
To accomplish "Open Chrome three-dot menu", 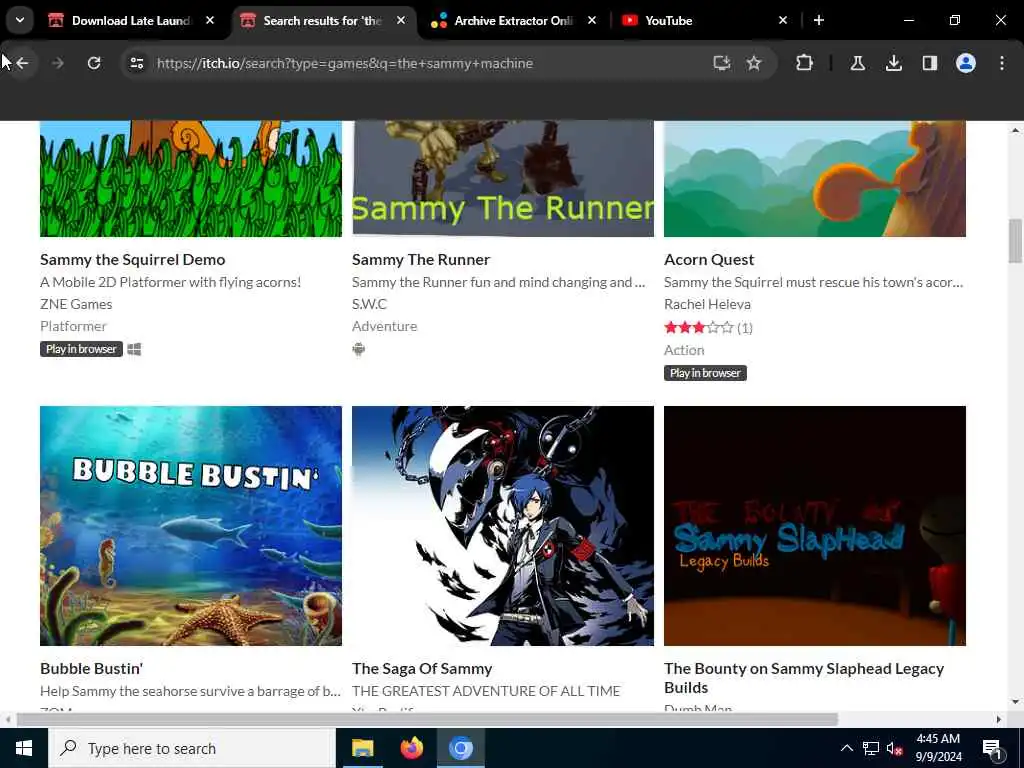I will (x=1002, y=63).
